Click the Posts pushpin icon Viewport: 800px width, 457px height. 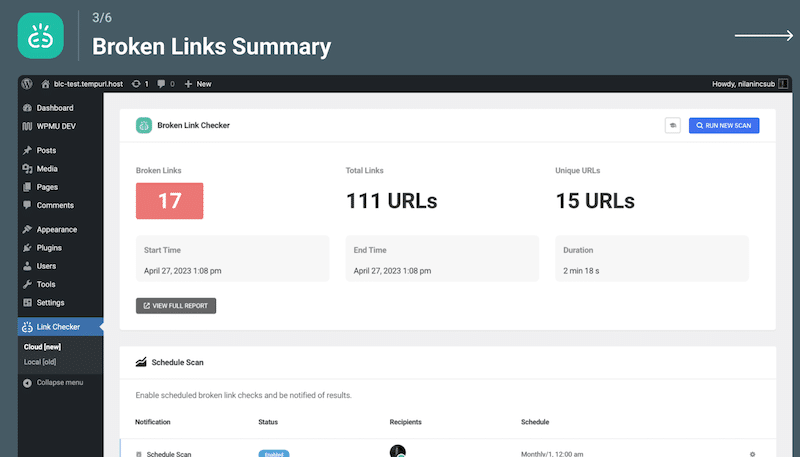28,150
